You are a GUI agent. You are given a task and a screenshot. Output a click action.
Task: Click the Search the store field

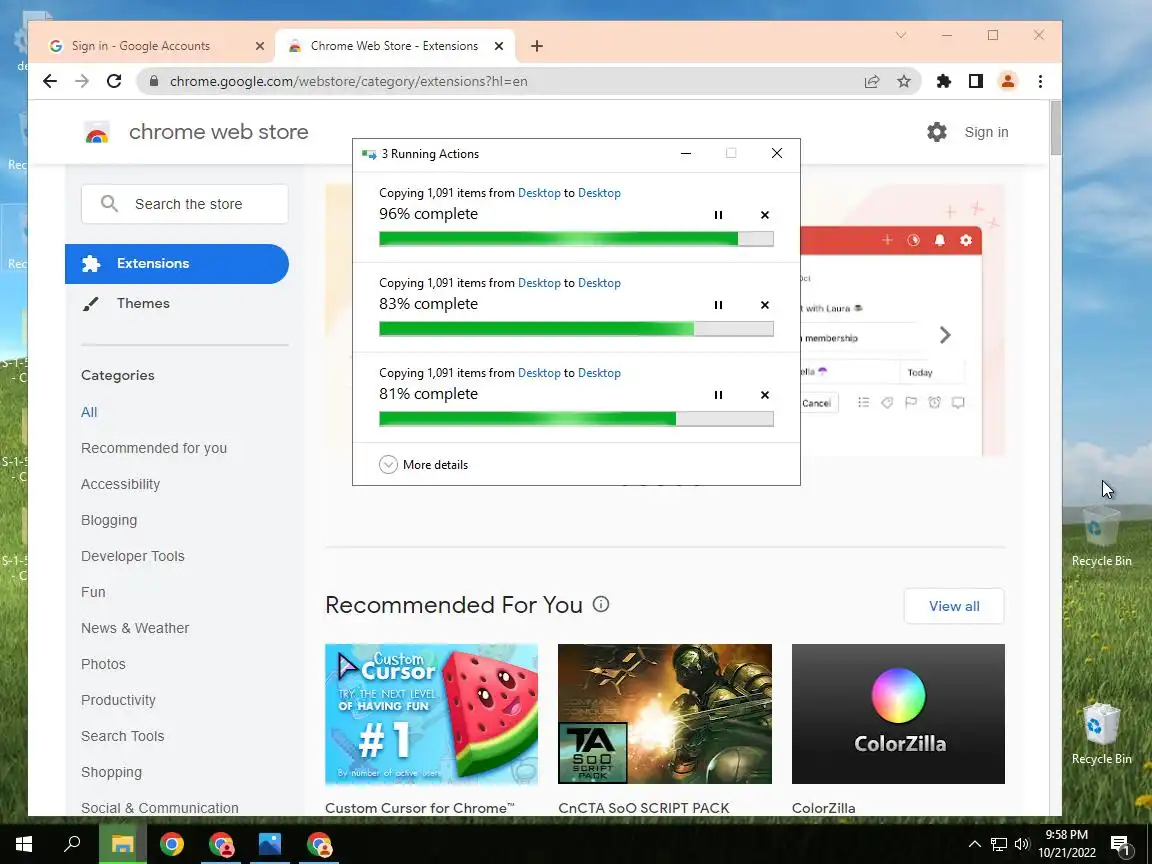pyautogui.click(x=184, y=204)
